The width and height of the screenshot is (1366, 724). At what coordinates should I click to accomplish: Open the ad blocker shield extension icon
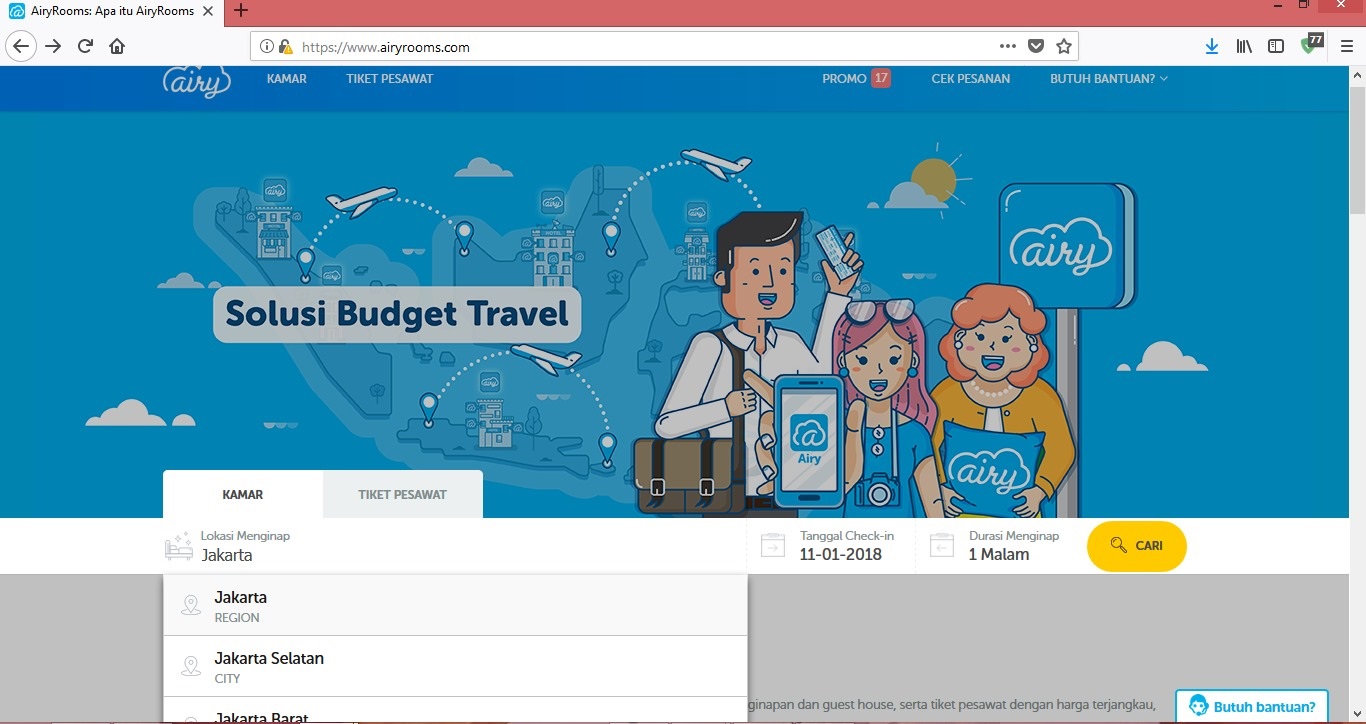[x=1309, y=46]
